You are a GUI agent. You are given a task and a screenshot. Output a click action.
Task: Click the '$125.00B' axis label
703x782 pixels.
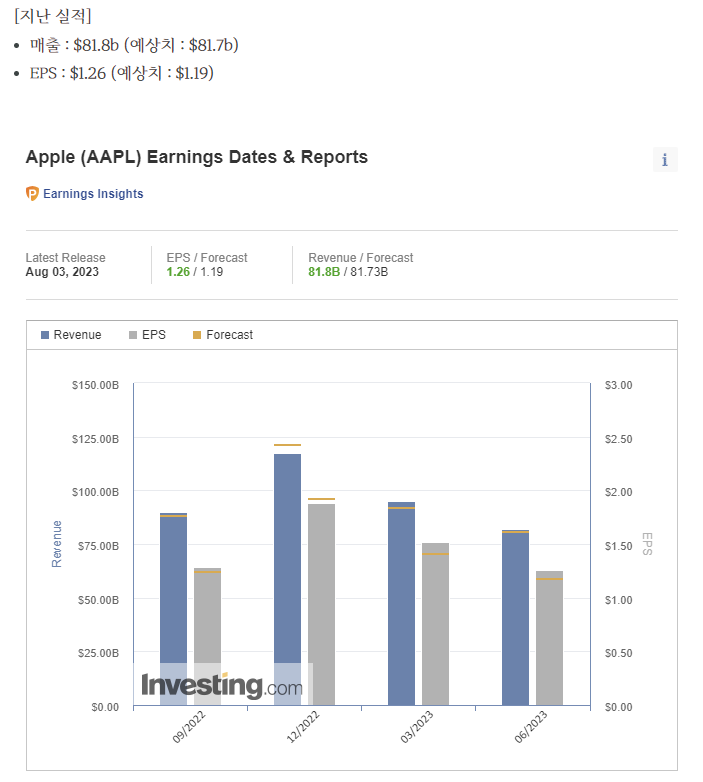coord(95,439)
